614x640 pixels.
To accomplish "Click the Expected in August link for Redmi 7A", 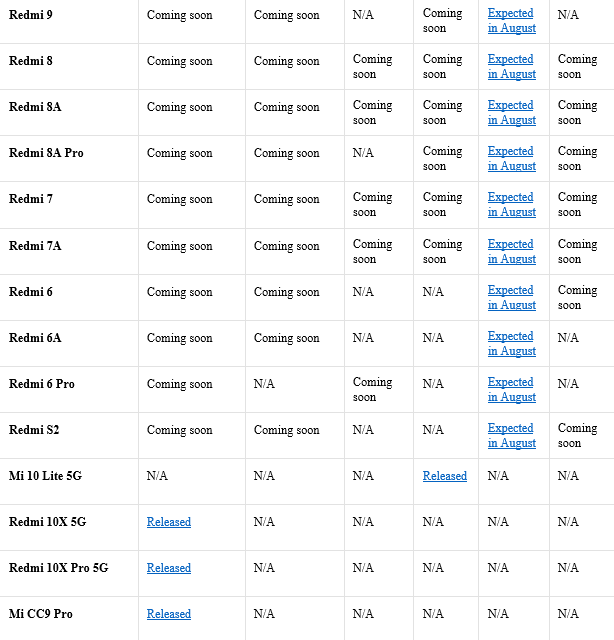I will point(511,252).
